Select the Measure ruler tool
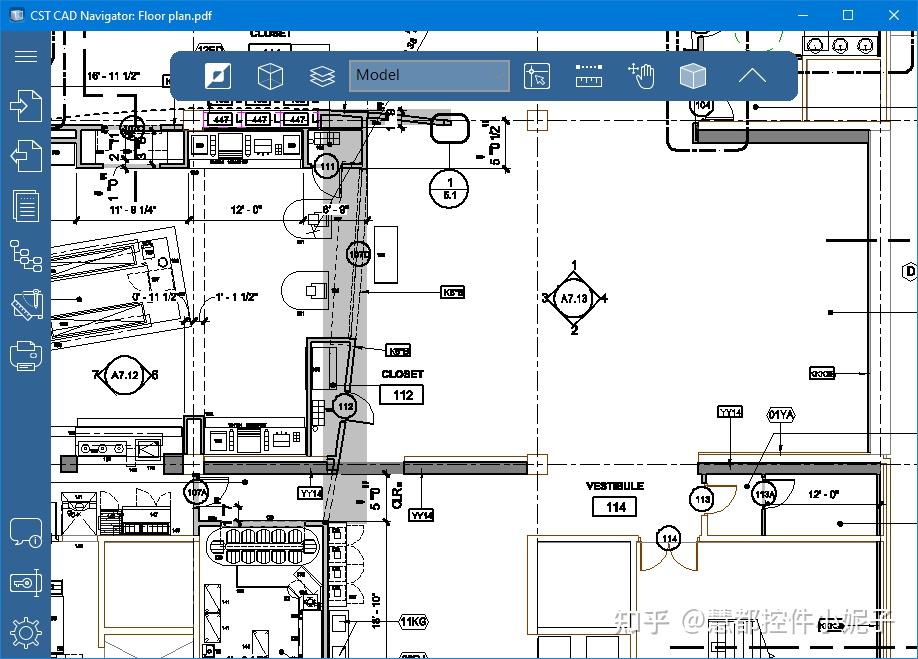918x659 pixels. [588, 75]
